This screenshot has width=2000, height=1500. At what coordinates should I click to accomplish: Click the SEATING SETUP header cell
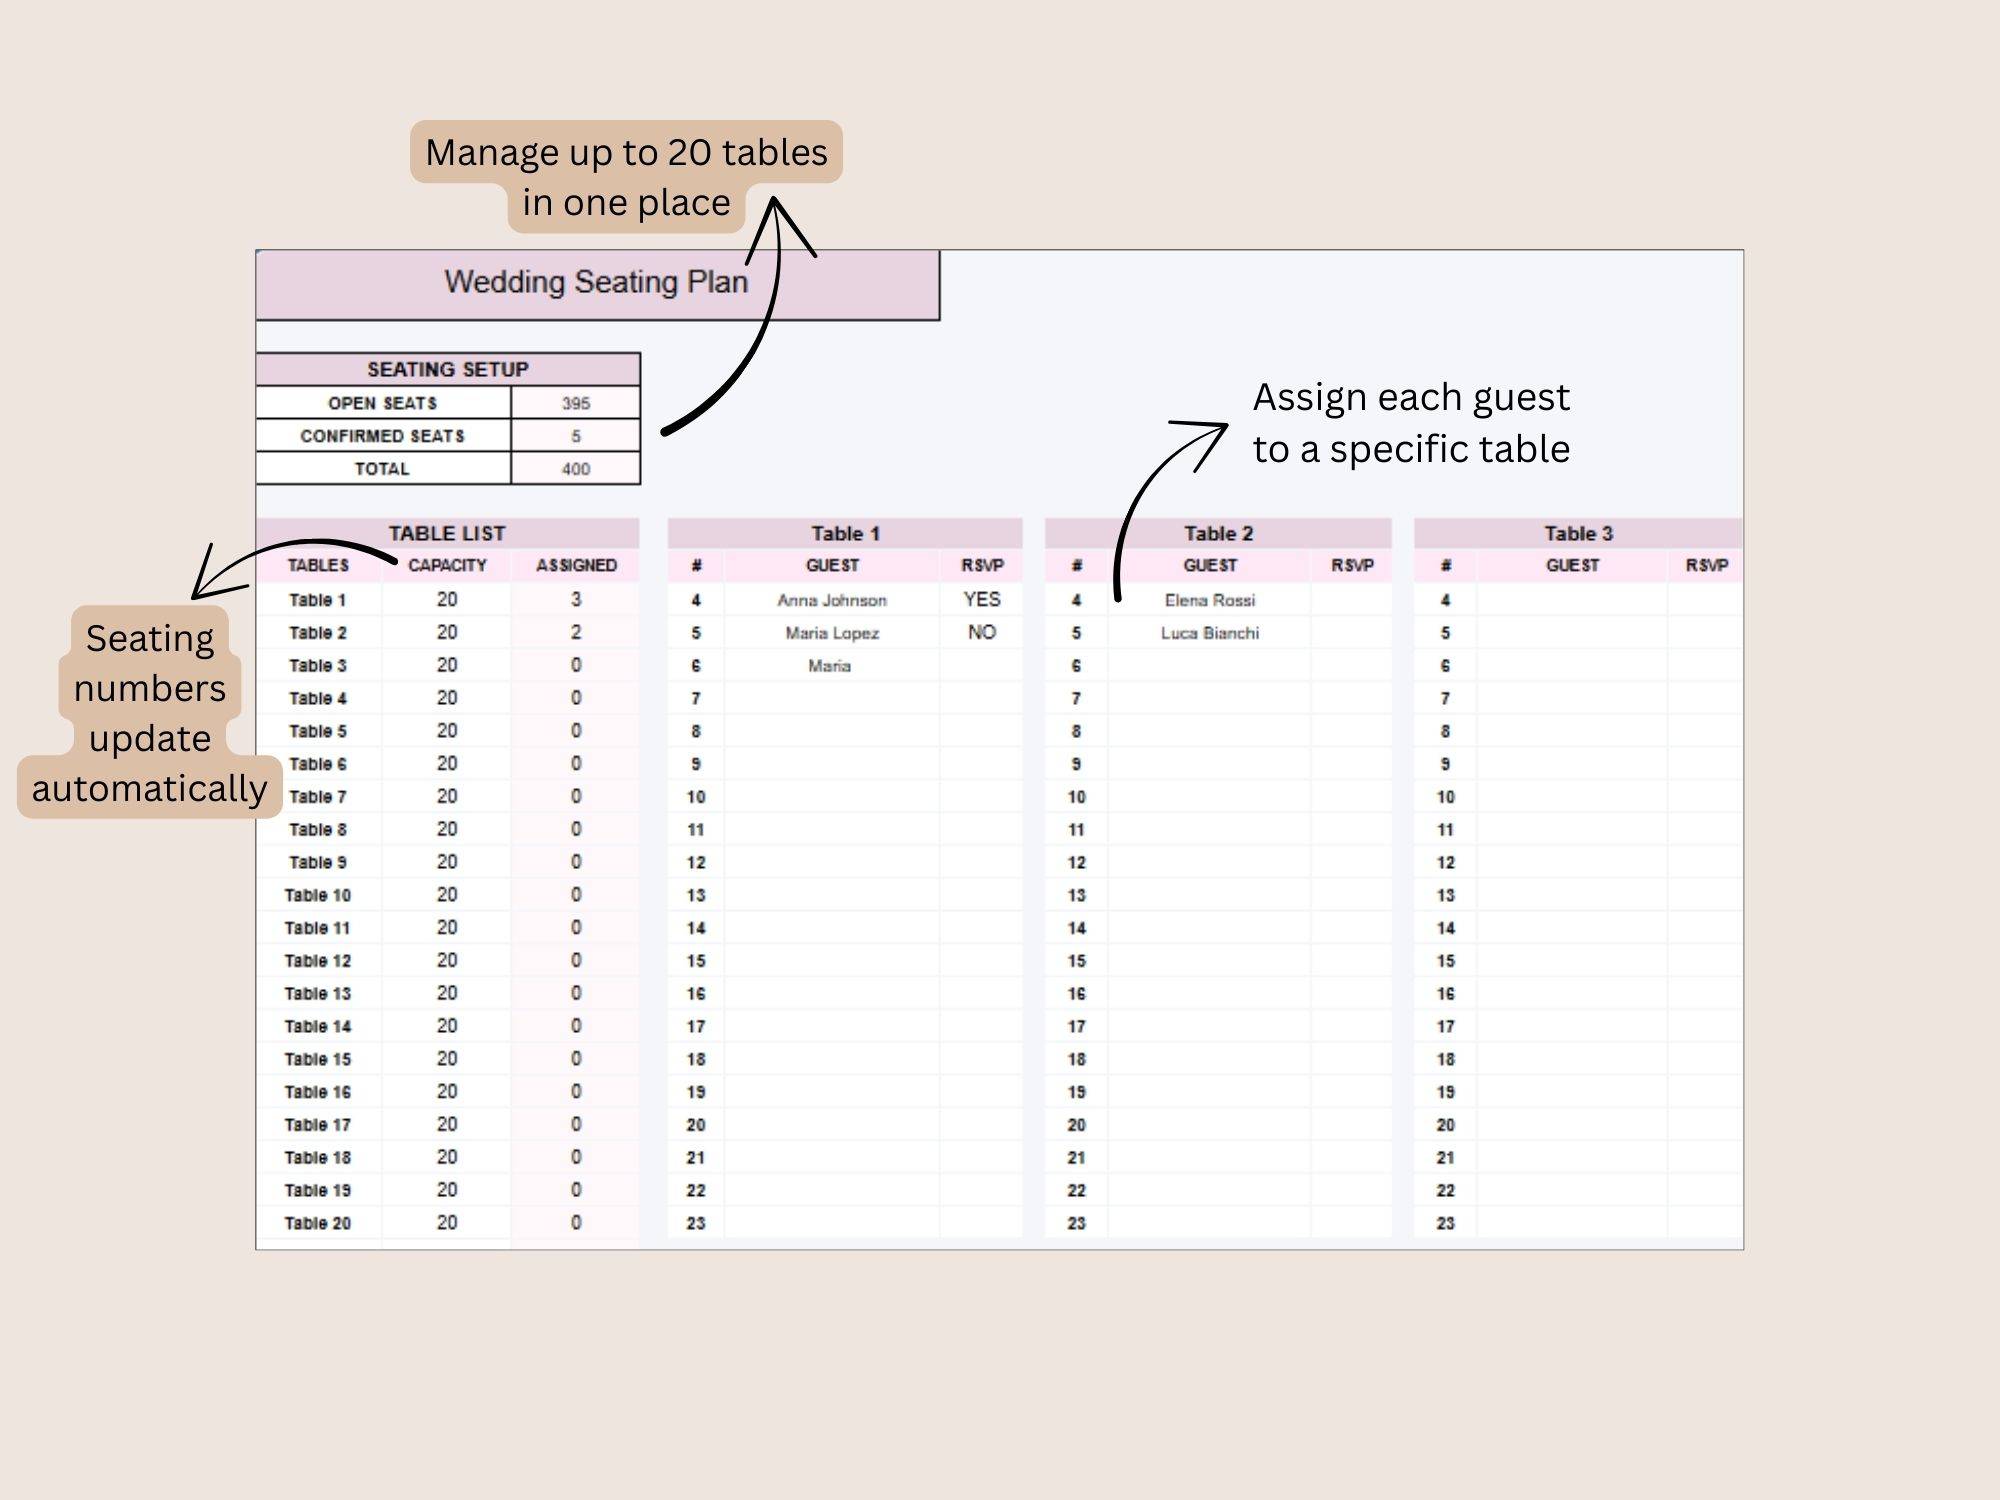coord(447,369)
